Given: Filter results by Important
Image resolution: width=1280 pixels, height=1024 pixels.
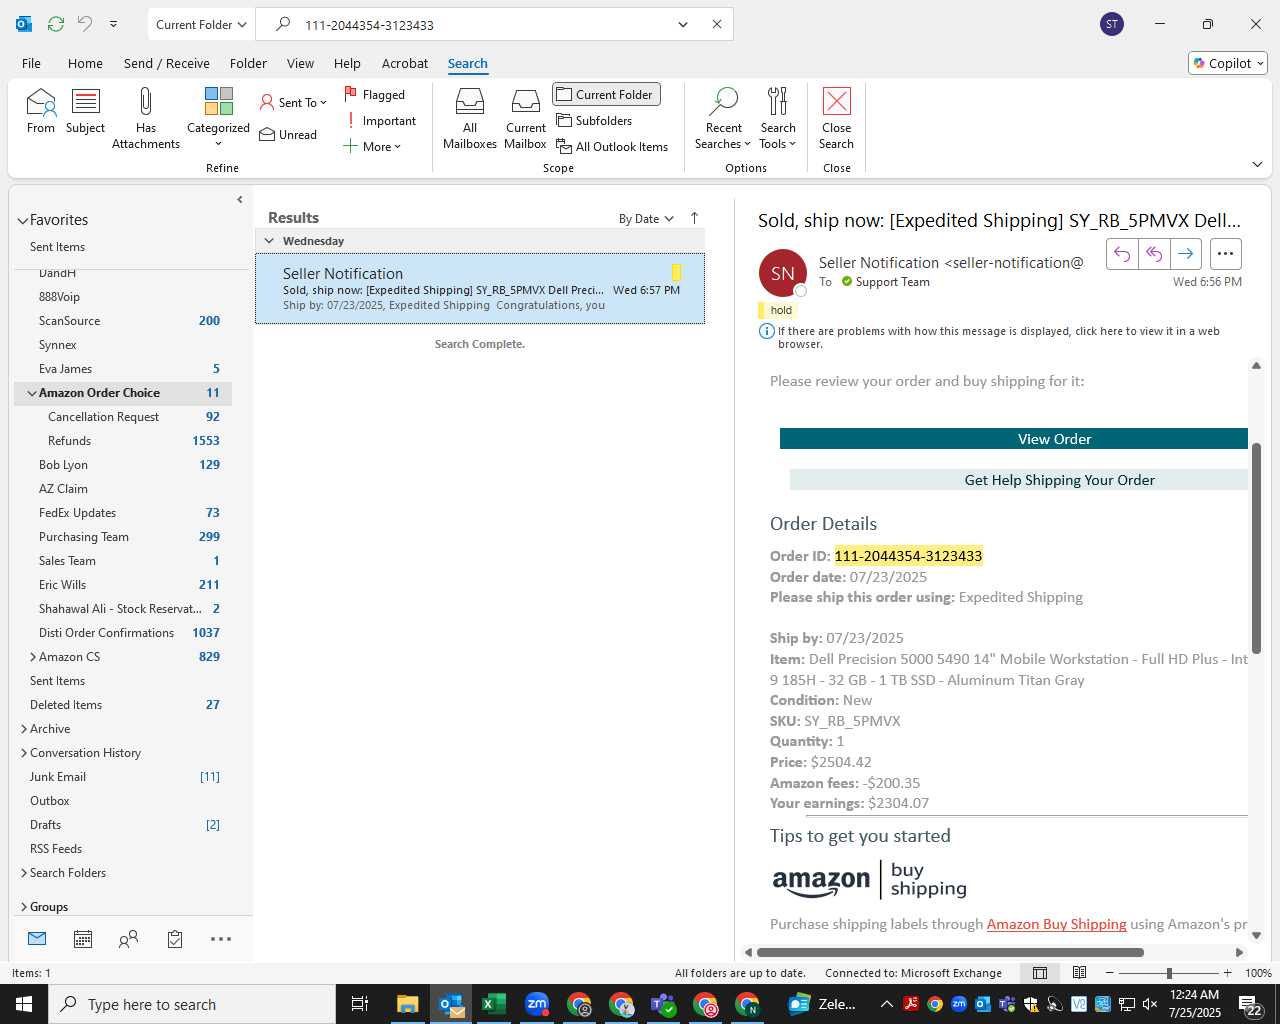Looking at the screenshot, I should (x=381, y=121).
